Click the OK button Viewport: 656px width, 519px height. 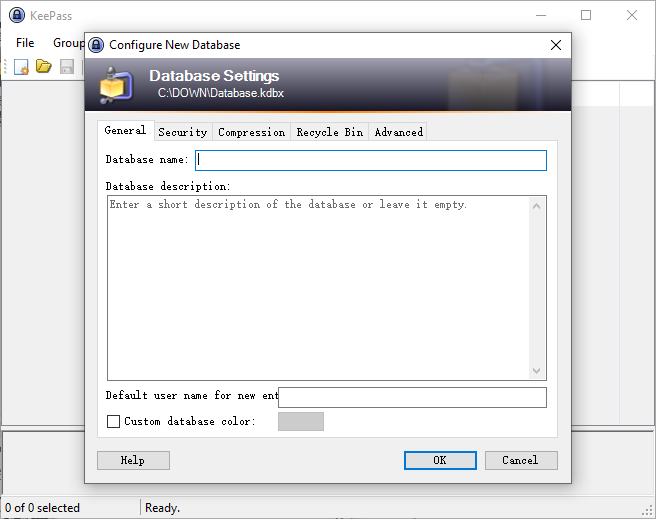coord(440,460)
